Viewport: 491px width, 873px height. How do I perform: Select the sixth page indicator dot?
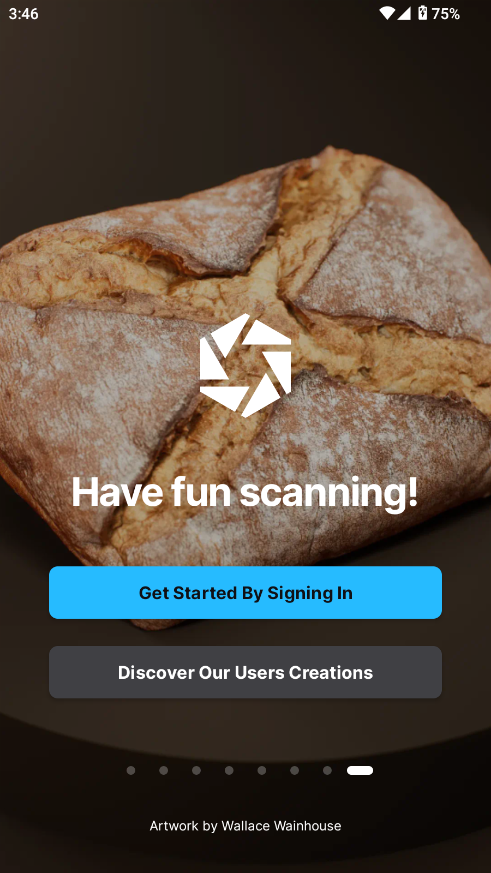294,771
